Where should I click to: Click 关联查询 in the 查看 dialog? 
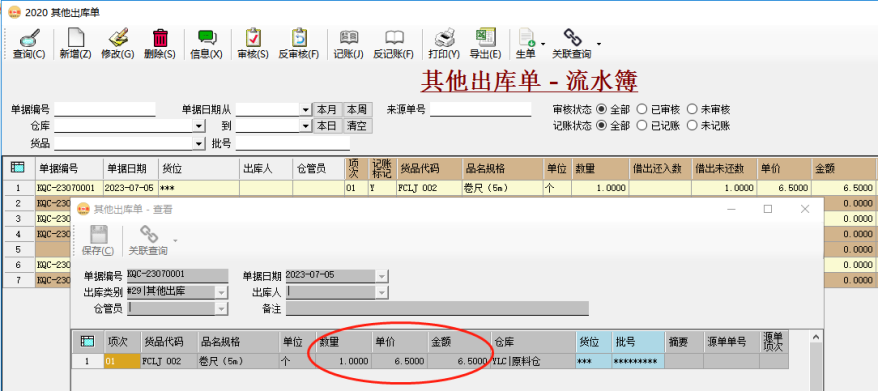tap(148, 240)
